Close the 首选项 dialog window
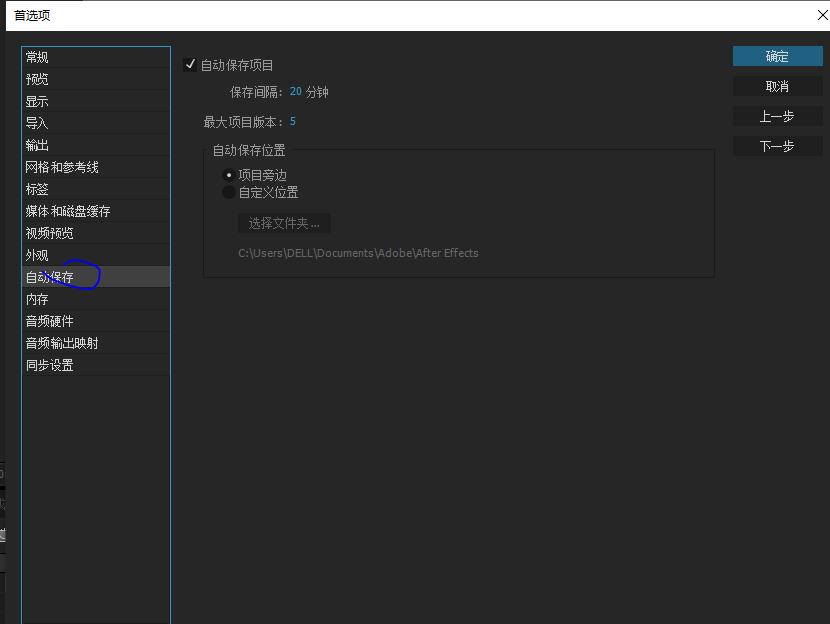 [x=823, y=15]
